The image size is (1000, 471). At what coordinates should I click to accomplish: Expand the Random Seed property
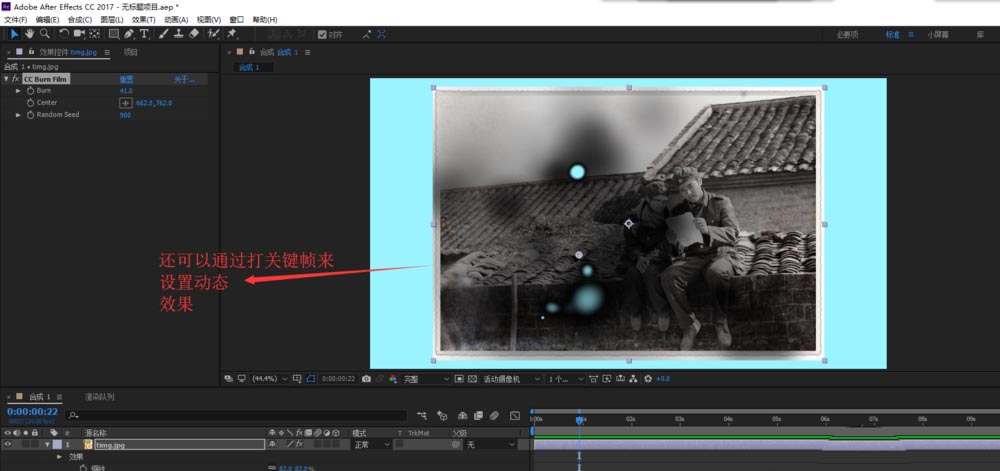[18, 115]
